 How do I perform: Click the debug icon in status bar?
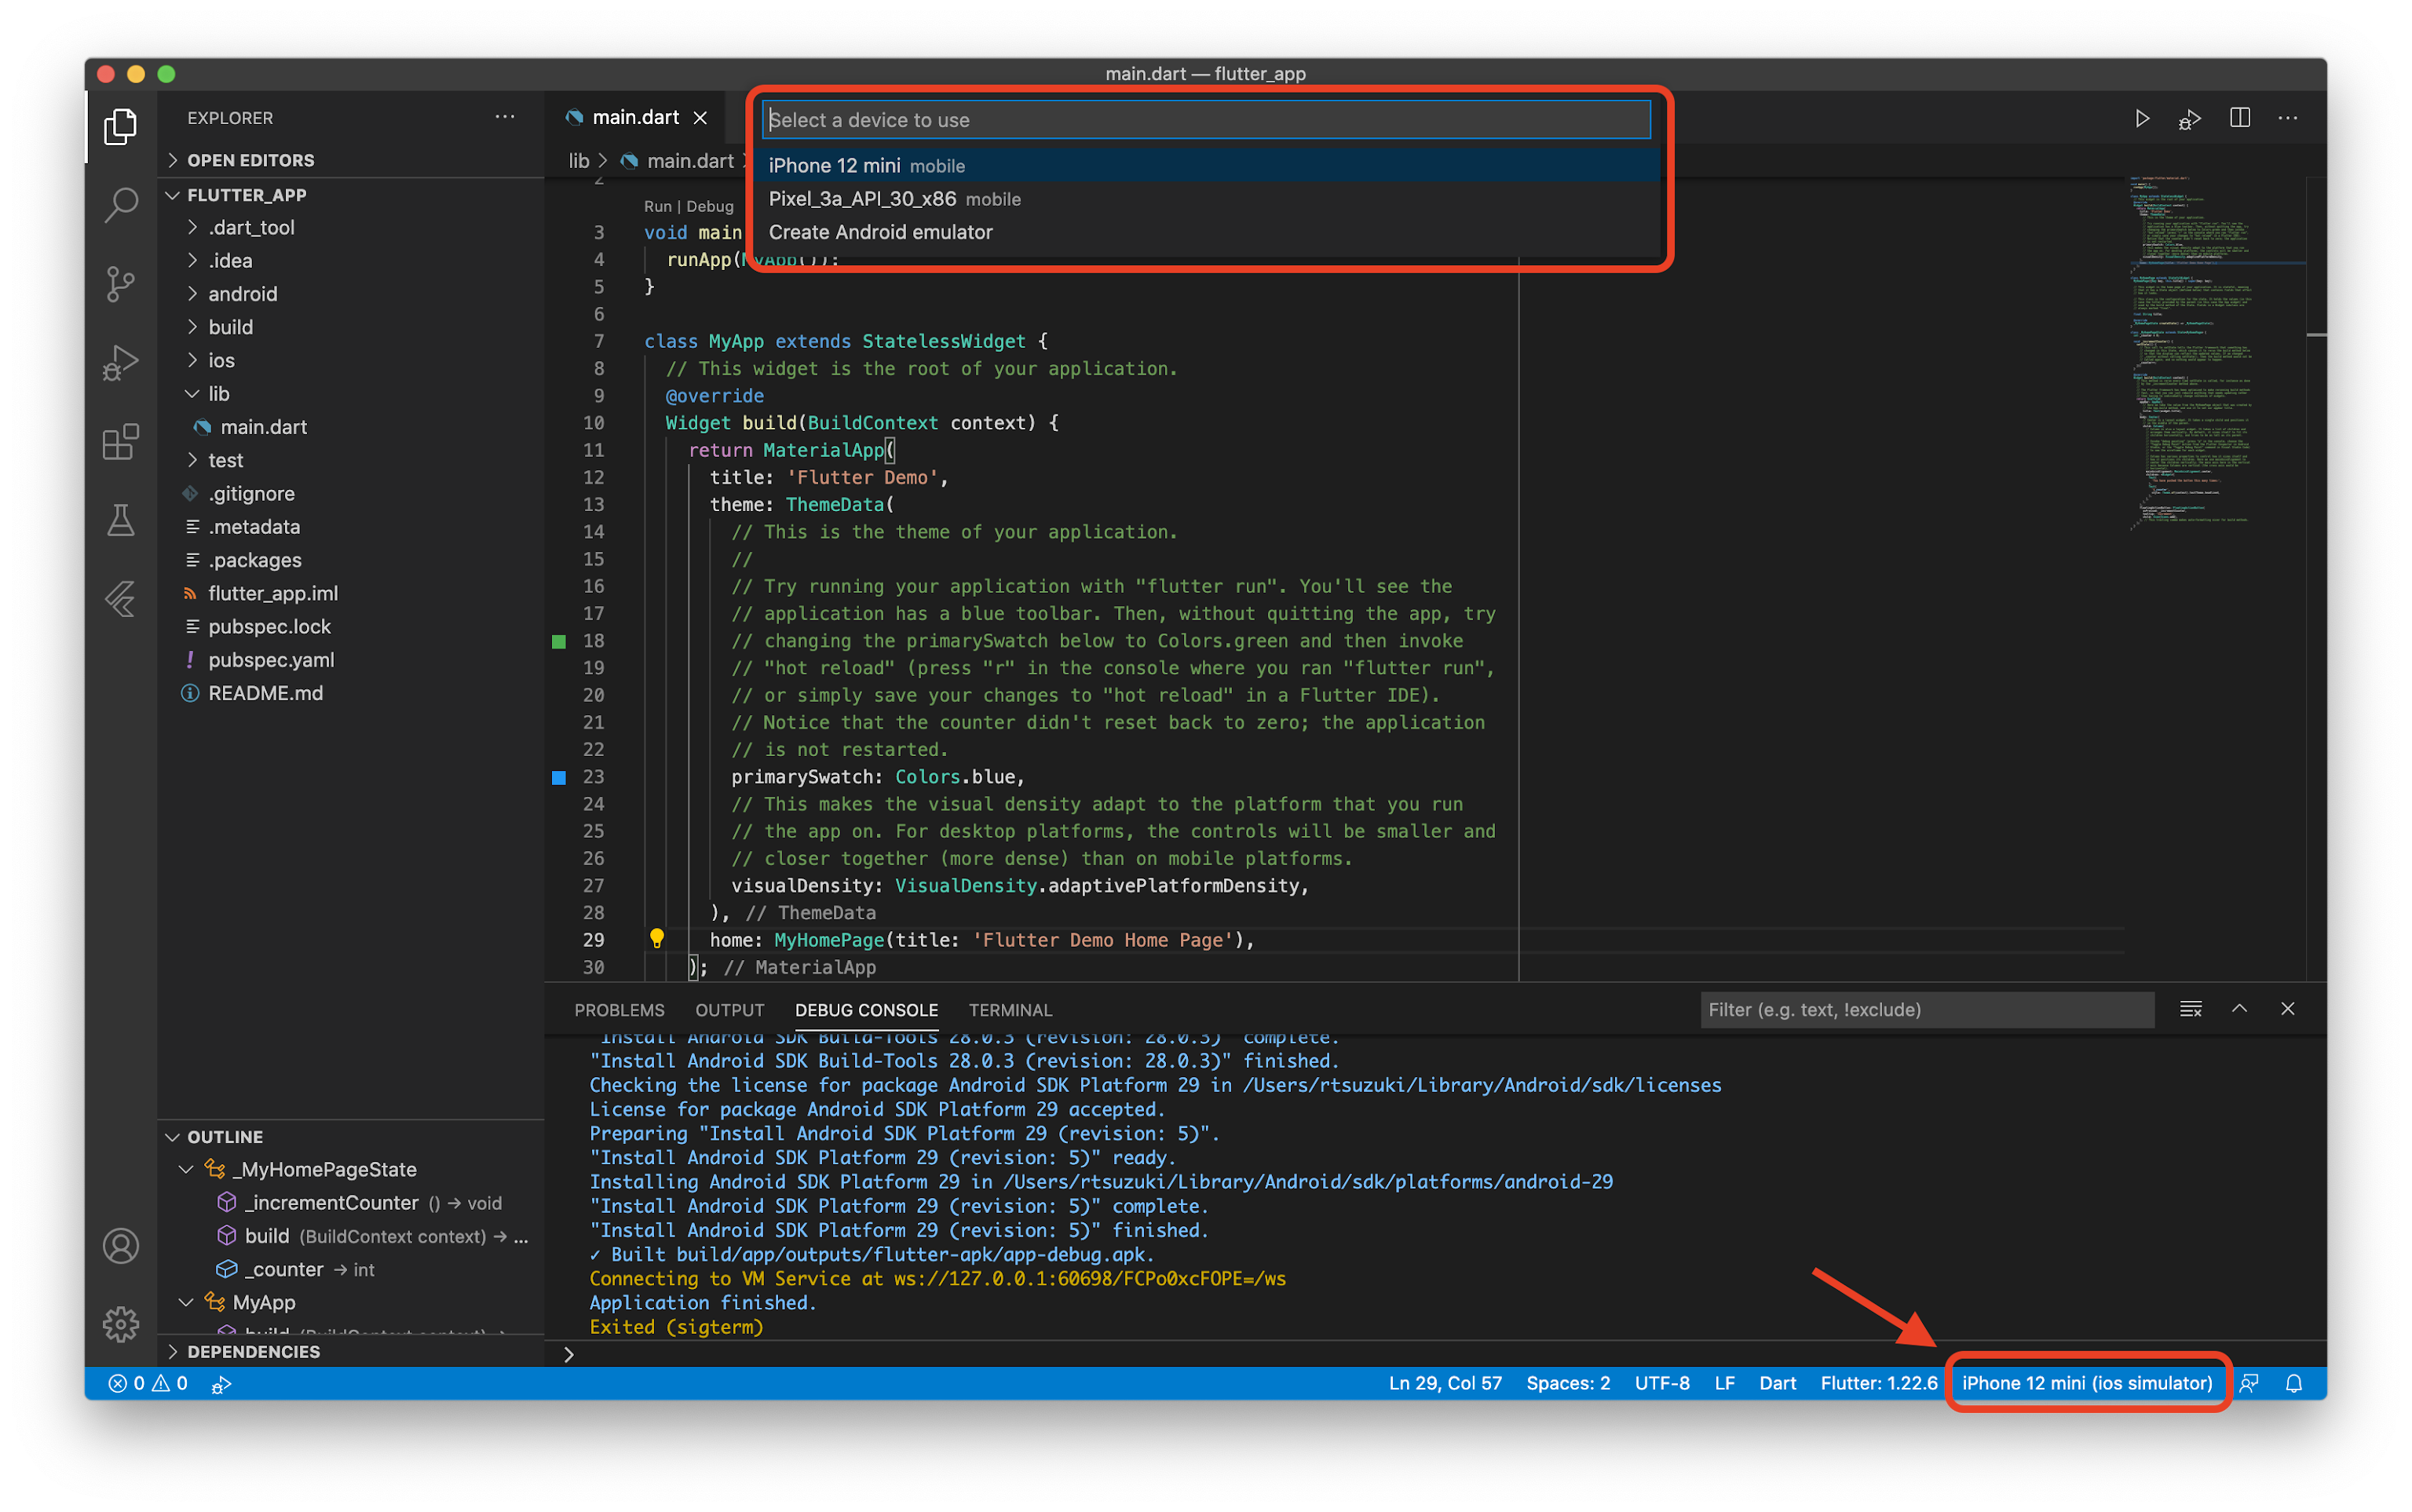(x=222, y=1383)
